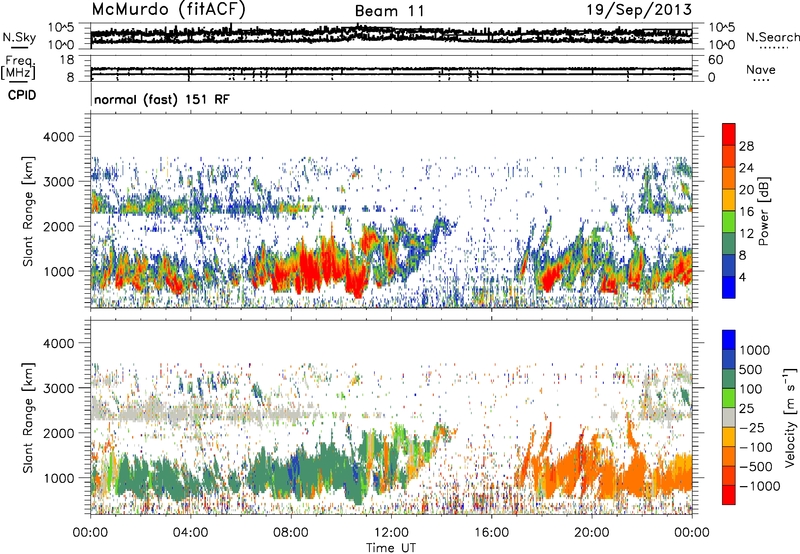The image size is (800, 554).
Task: Click the red segment of Velocity color bar
Action: [729, 495]
